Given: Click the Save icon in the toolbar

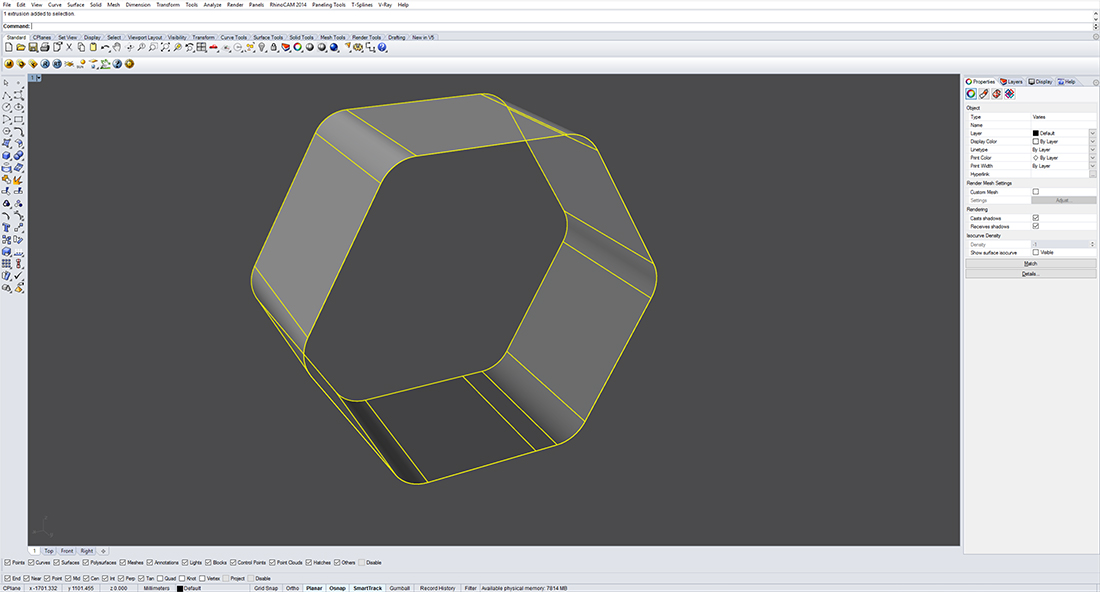Looking at the screenshot, I should (x=32, y=48).
